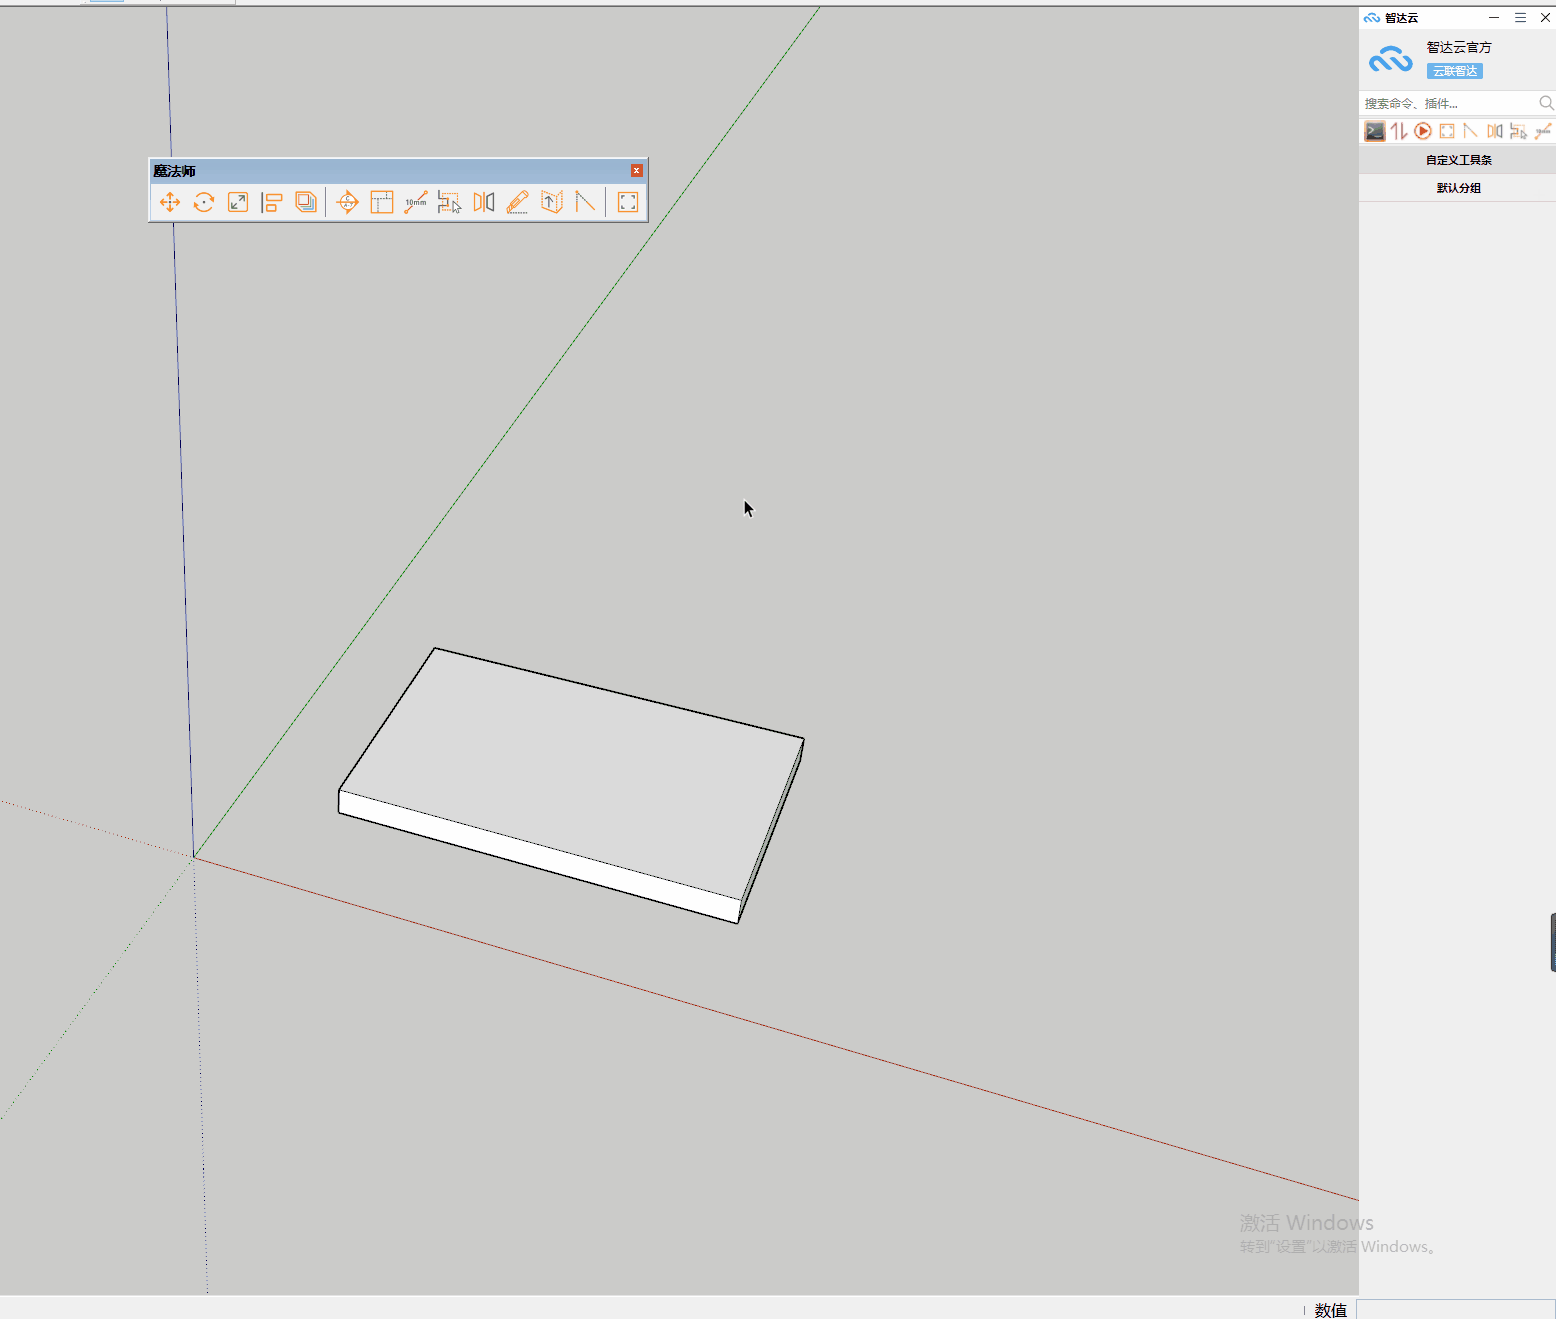Viewport: 1556px width, 1319px height.
Task: Expand the 自定义工具条 section
Action: coord(1457,160)
